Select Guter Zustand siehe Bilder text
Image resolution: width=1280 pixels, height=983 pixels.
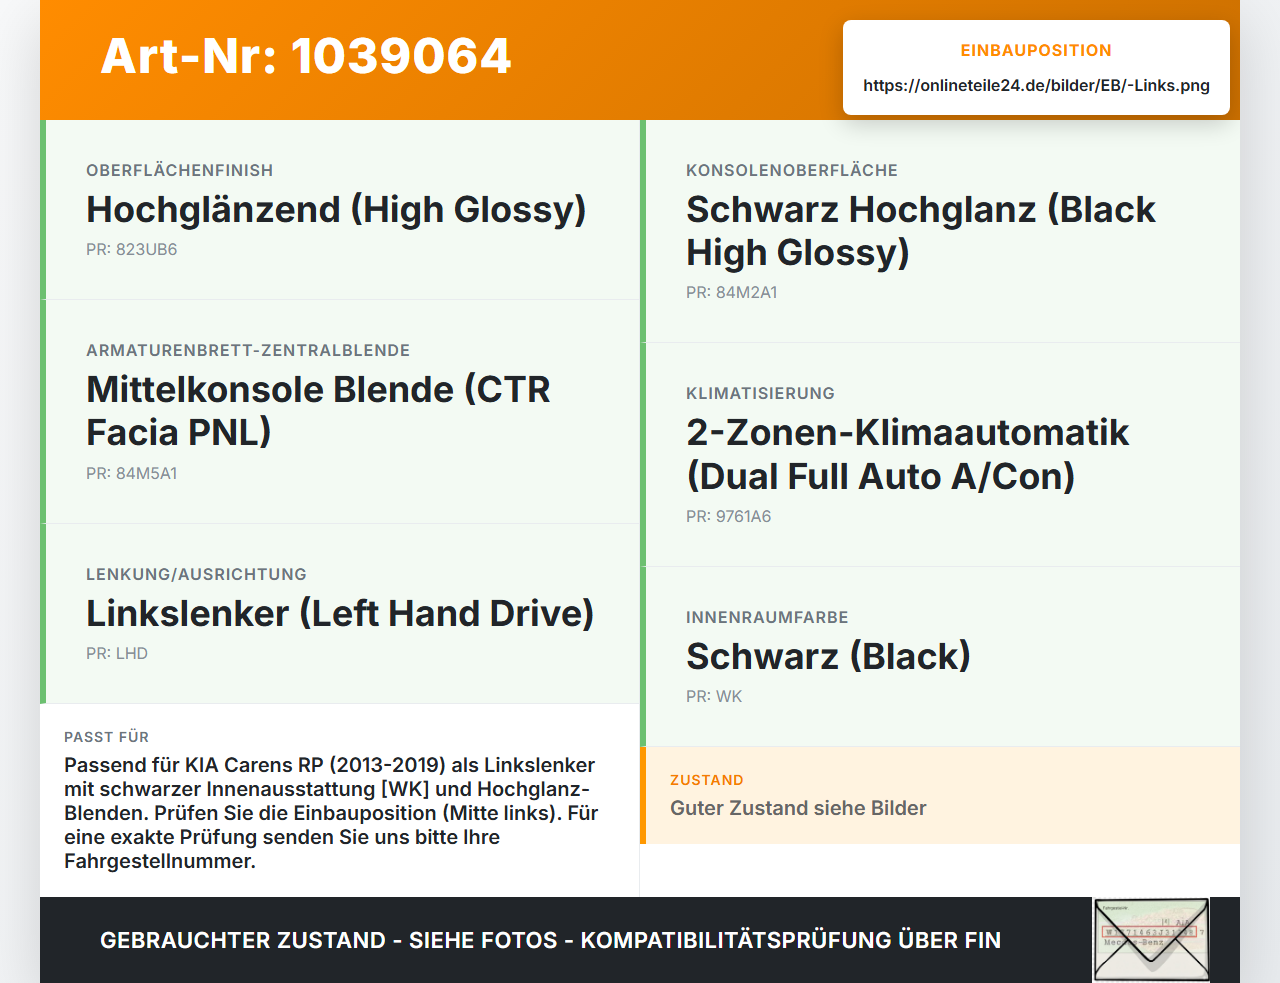click(x=798, y=808)
